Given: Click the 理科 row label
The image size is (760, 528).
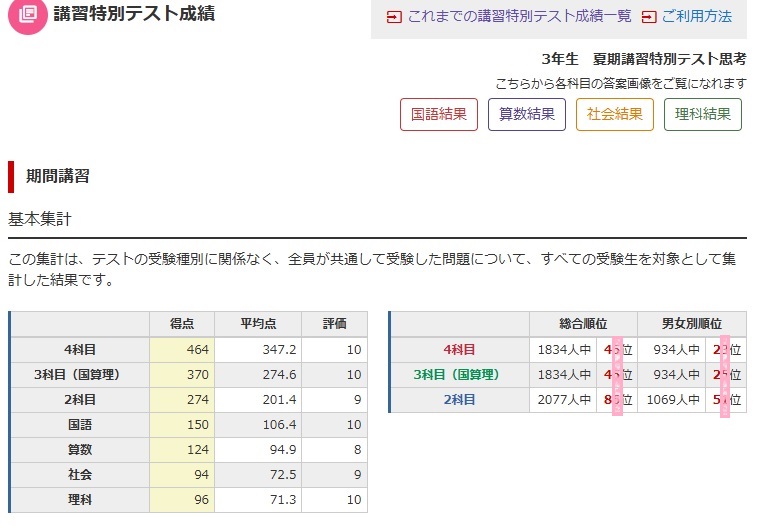Looking at the screenshot, I should 80,499.
